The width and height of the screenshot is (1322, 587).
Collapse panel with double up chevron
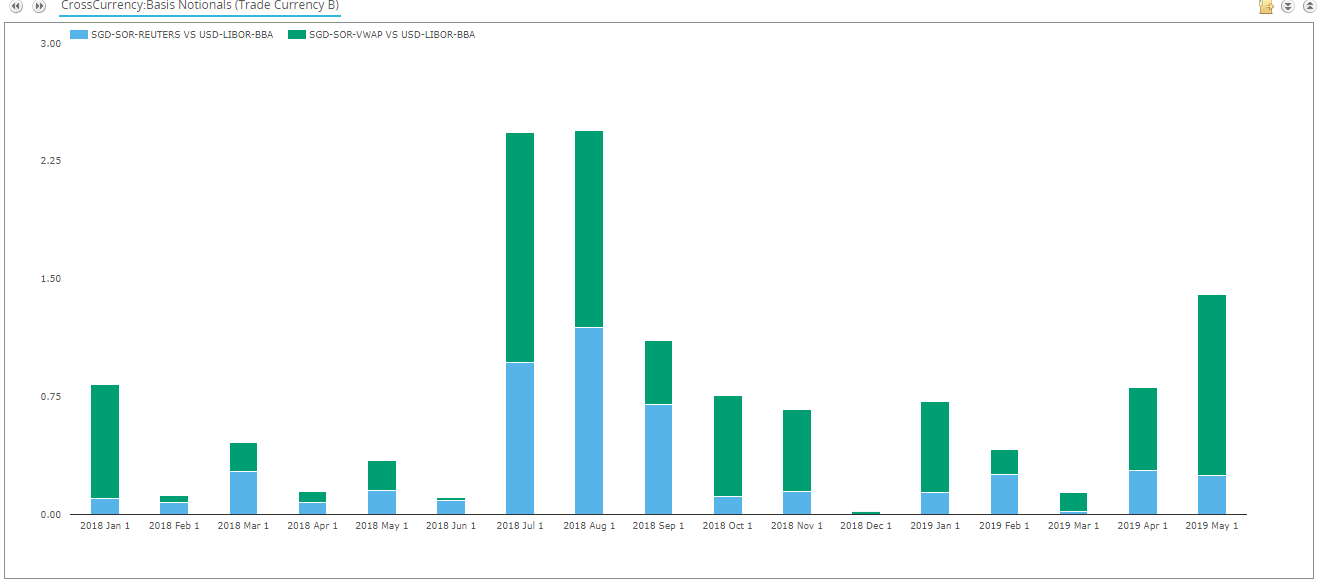1309,6
